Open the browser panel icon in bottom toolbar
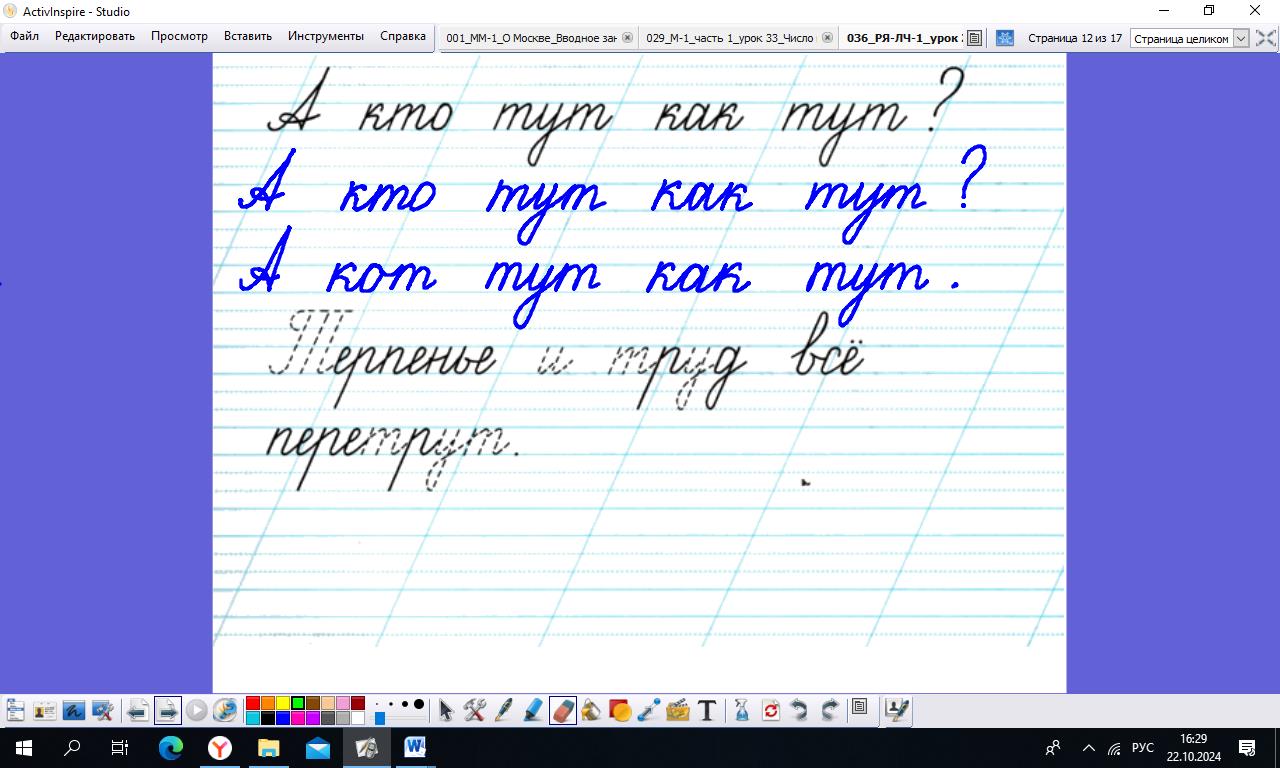The height and width of the screenshot is (768, 1280). point(859,707)
